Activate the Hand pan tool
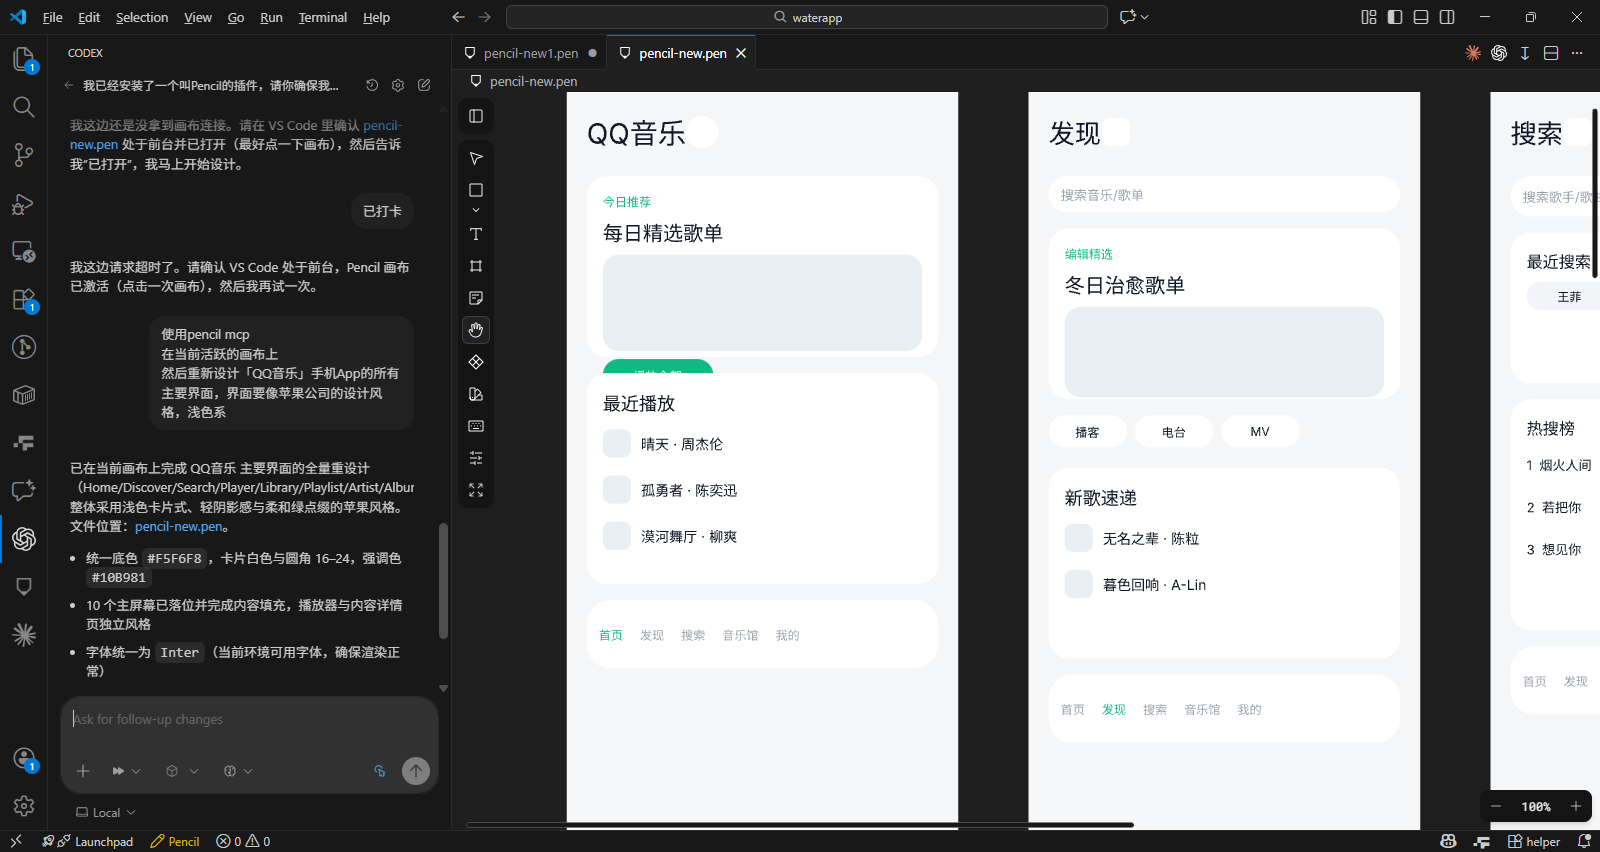This screenshot has width=1600, height=852. [x=476, y=330]
